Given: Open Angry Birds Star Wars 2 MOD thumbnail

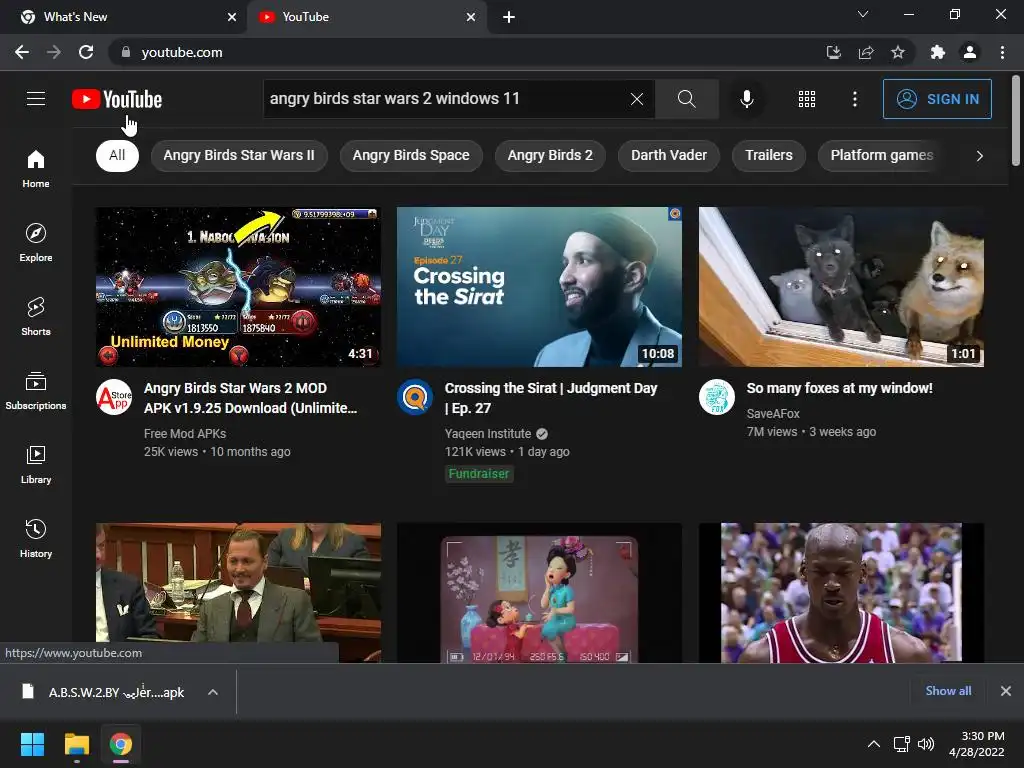Looking at the screenshot, I should pyautogui.click(x=238, y=287).
